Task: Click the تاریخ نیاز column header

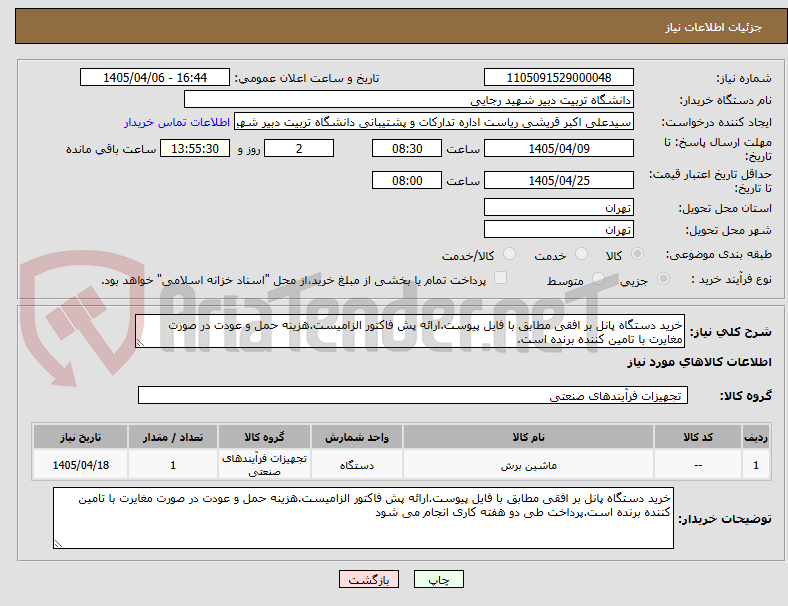Action: 80,437
